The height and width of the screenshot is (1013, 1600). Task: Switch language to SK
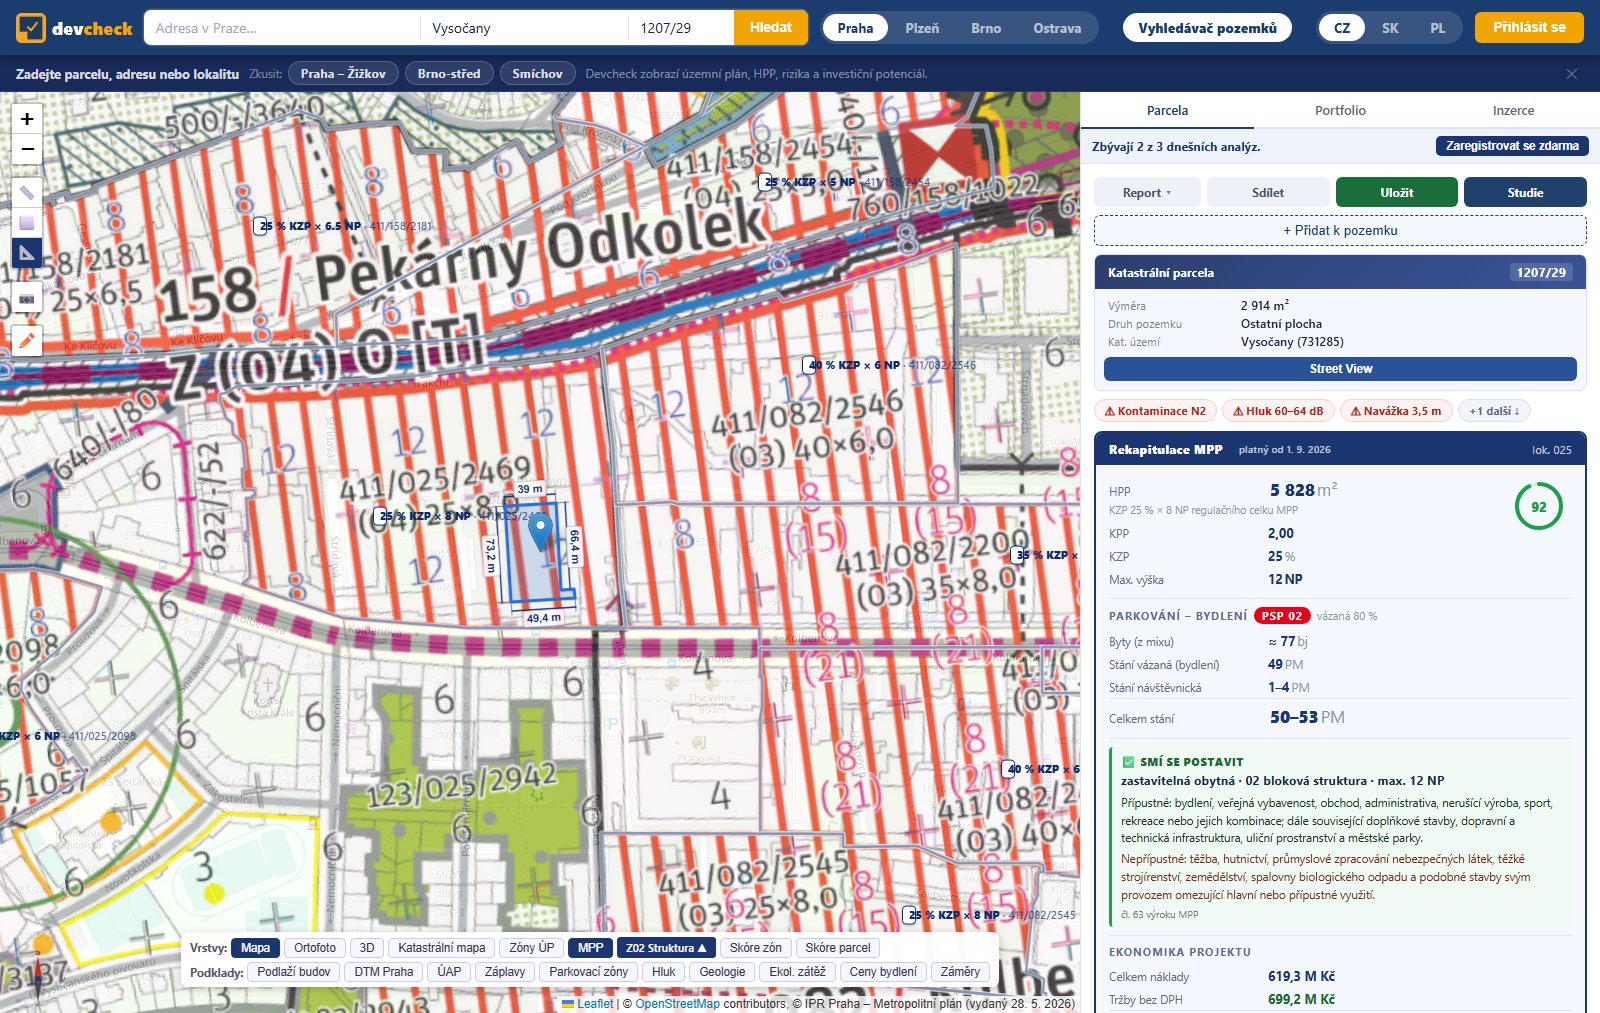coord(1390,28)
